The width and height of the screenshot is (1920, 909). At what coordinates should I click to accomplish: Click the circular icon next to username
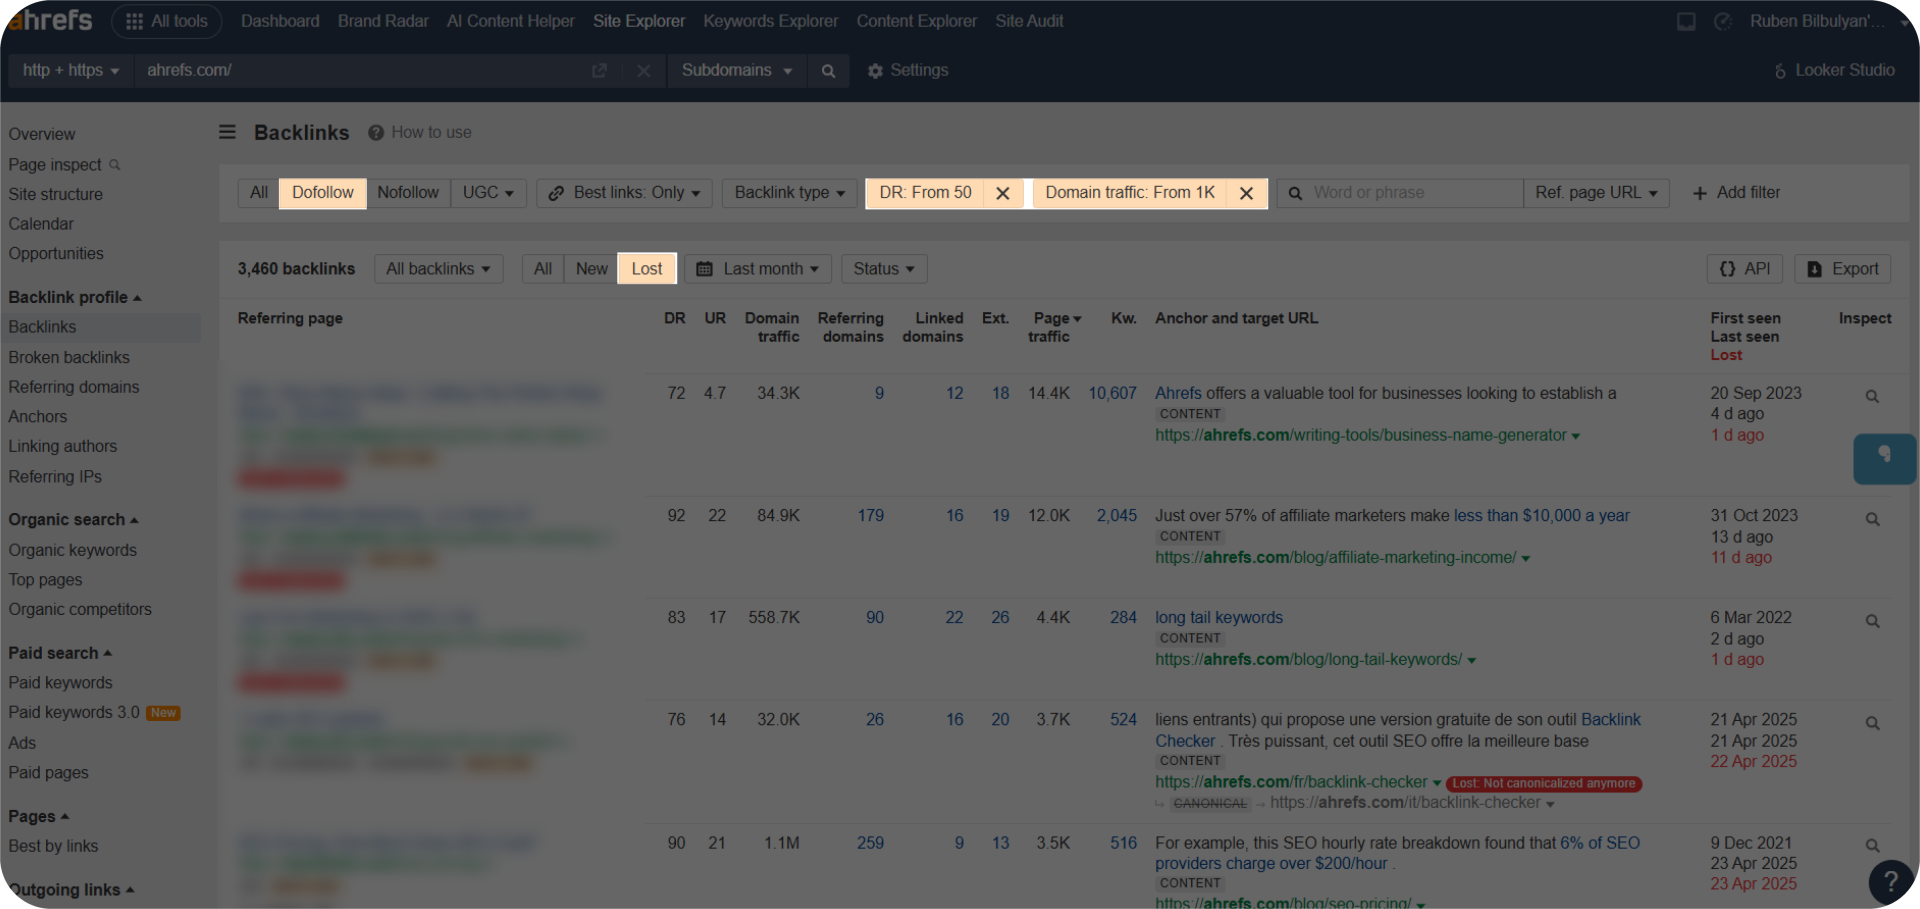tap(1722, 21)
